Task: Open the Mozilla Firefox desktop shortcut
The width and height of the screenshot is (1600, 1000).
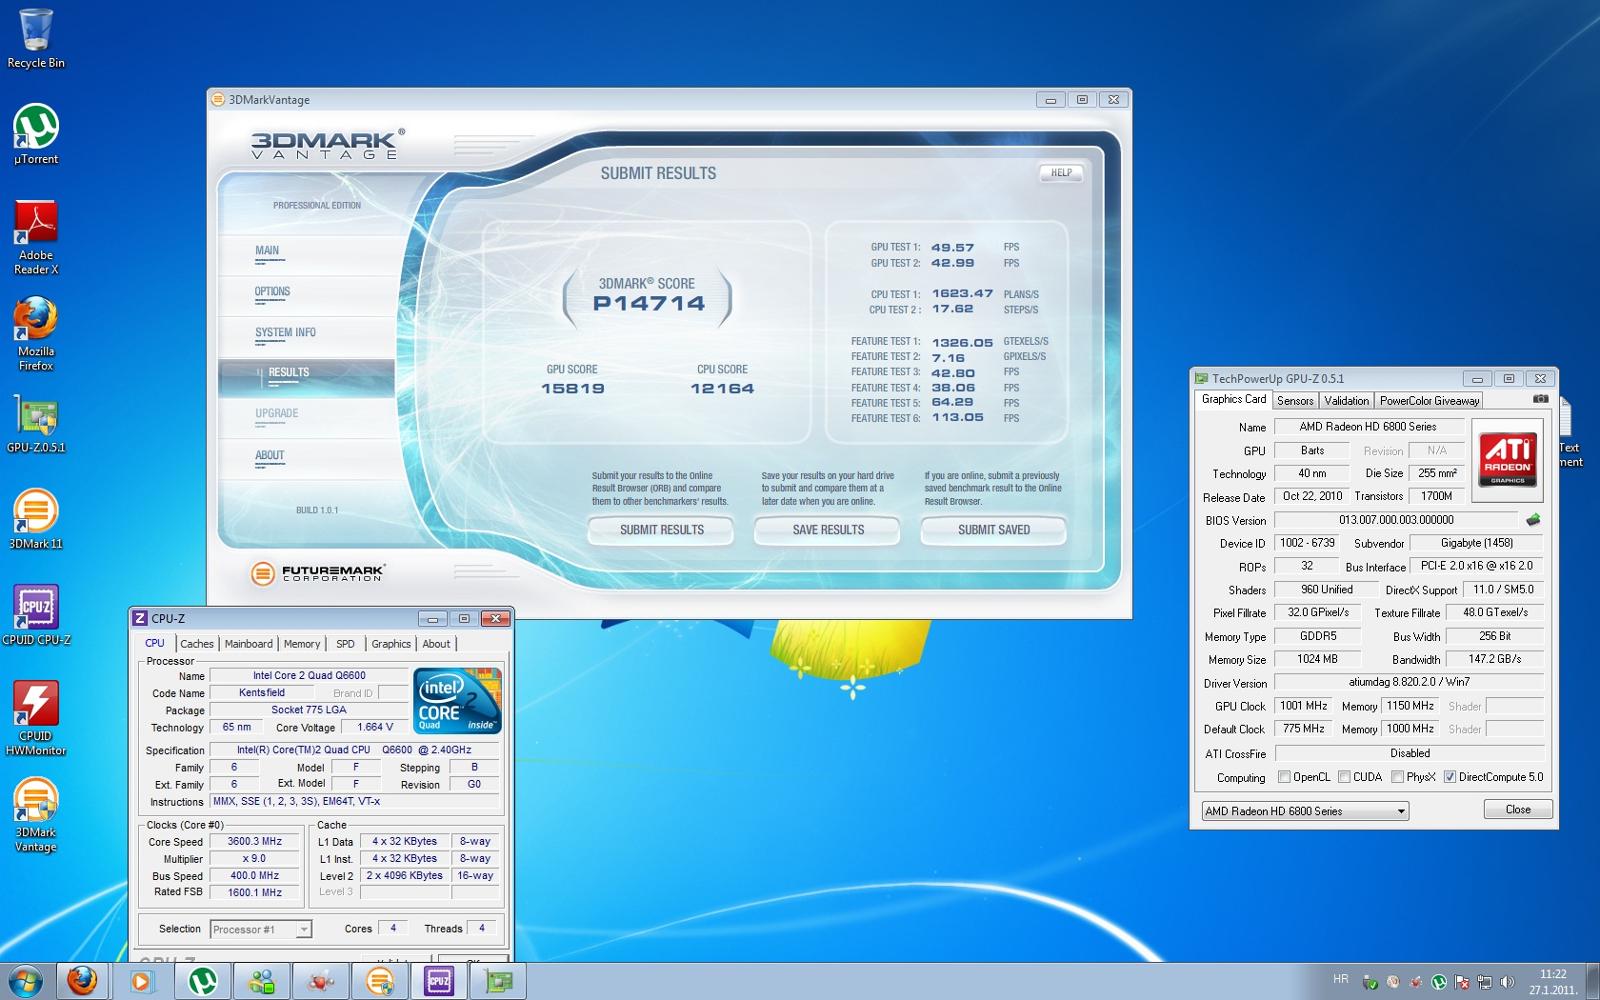Action: tap(36, 333)
